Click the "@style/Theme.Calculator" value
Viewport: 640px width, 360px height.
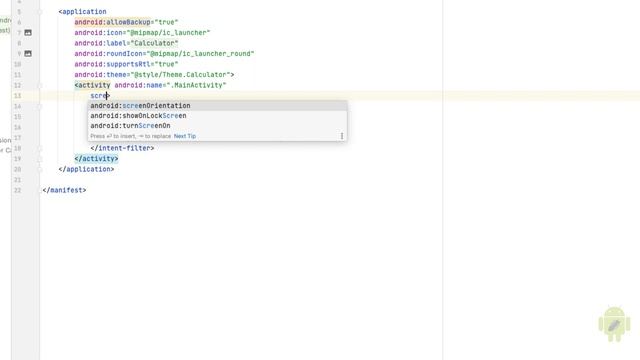coord(180,75)
